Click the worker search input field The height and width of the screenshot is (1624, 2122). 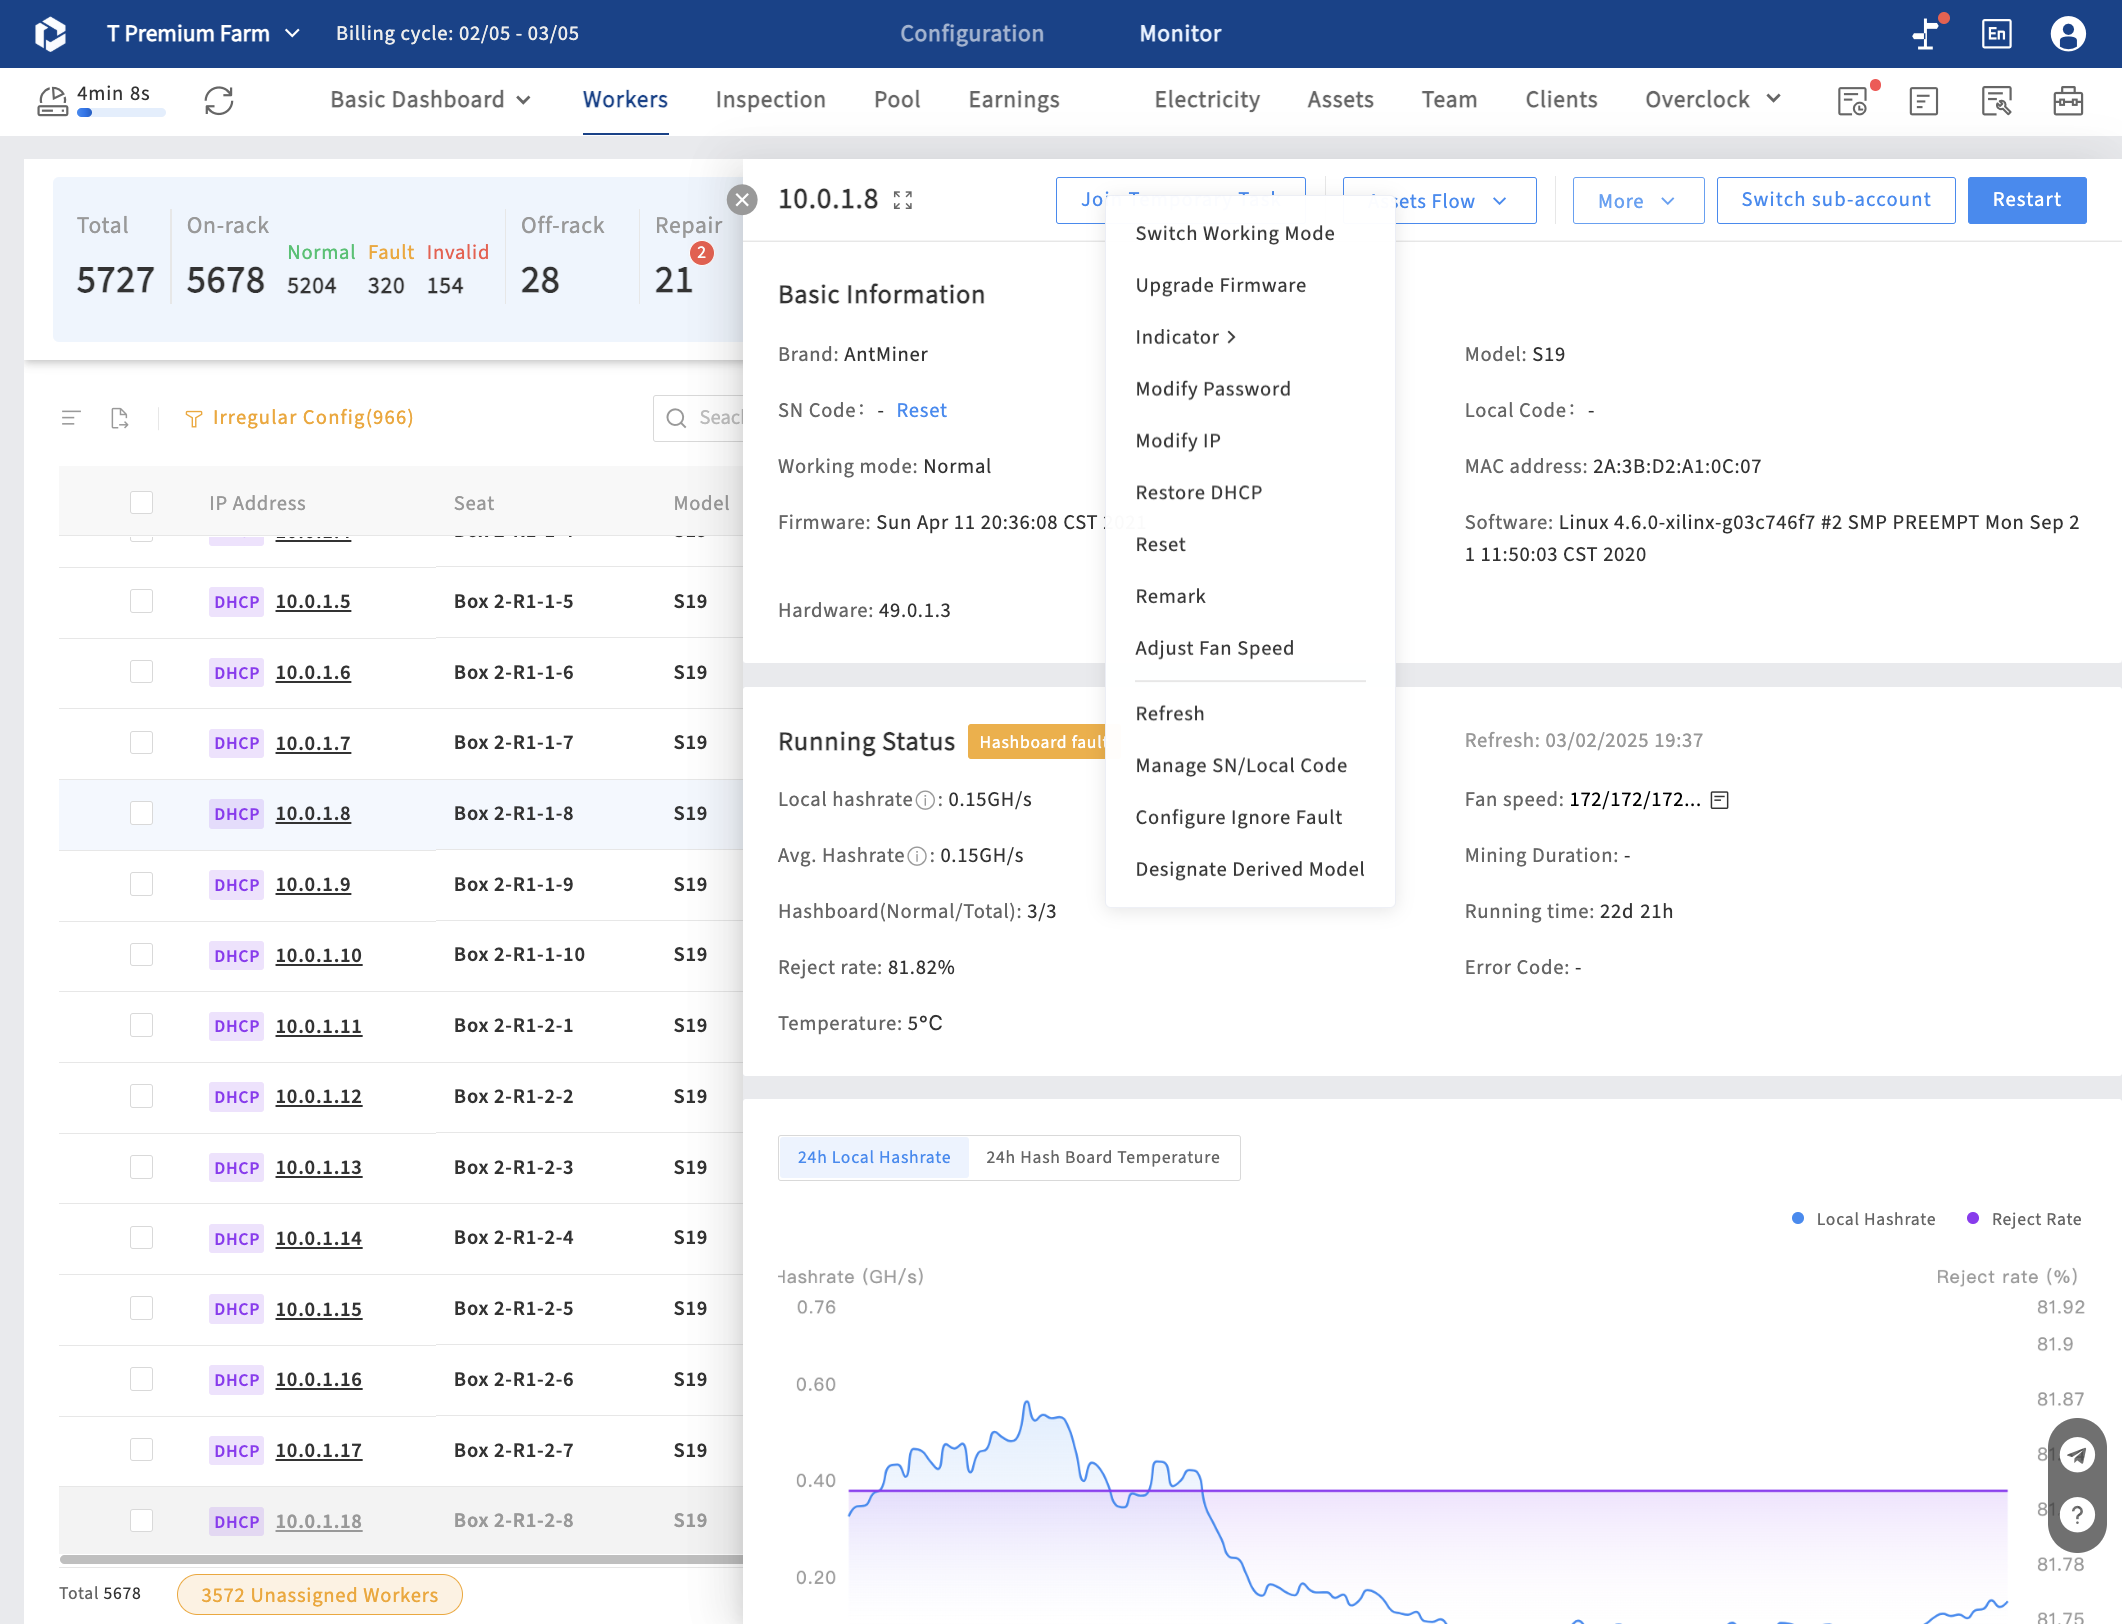click(x=698, y=418)
